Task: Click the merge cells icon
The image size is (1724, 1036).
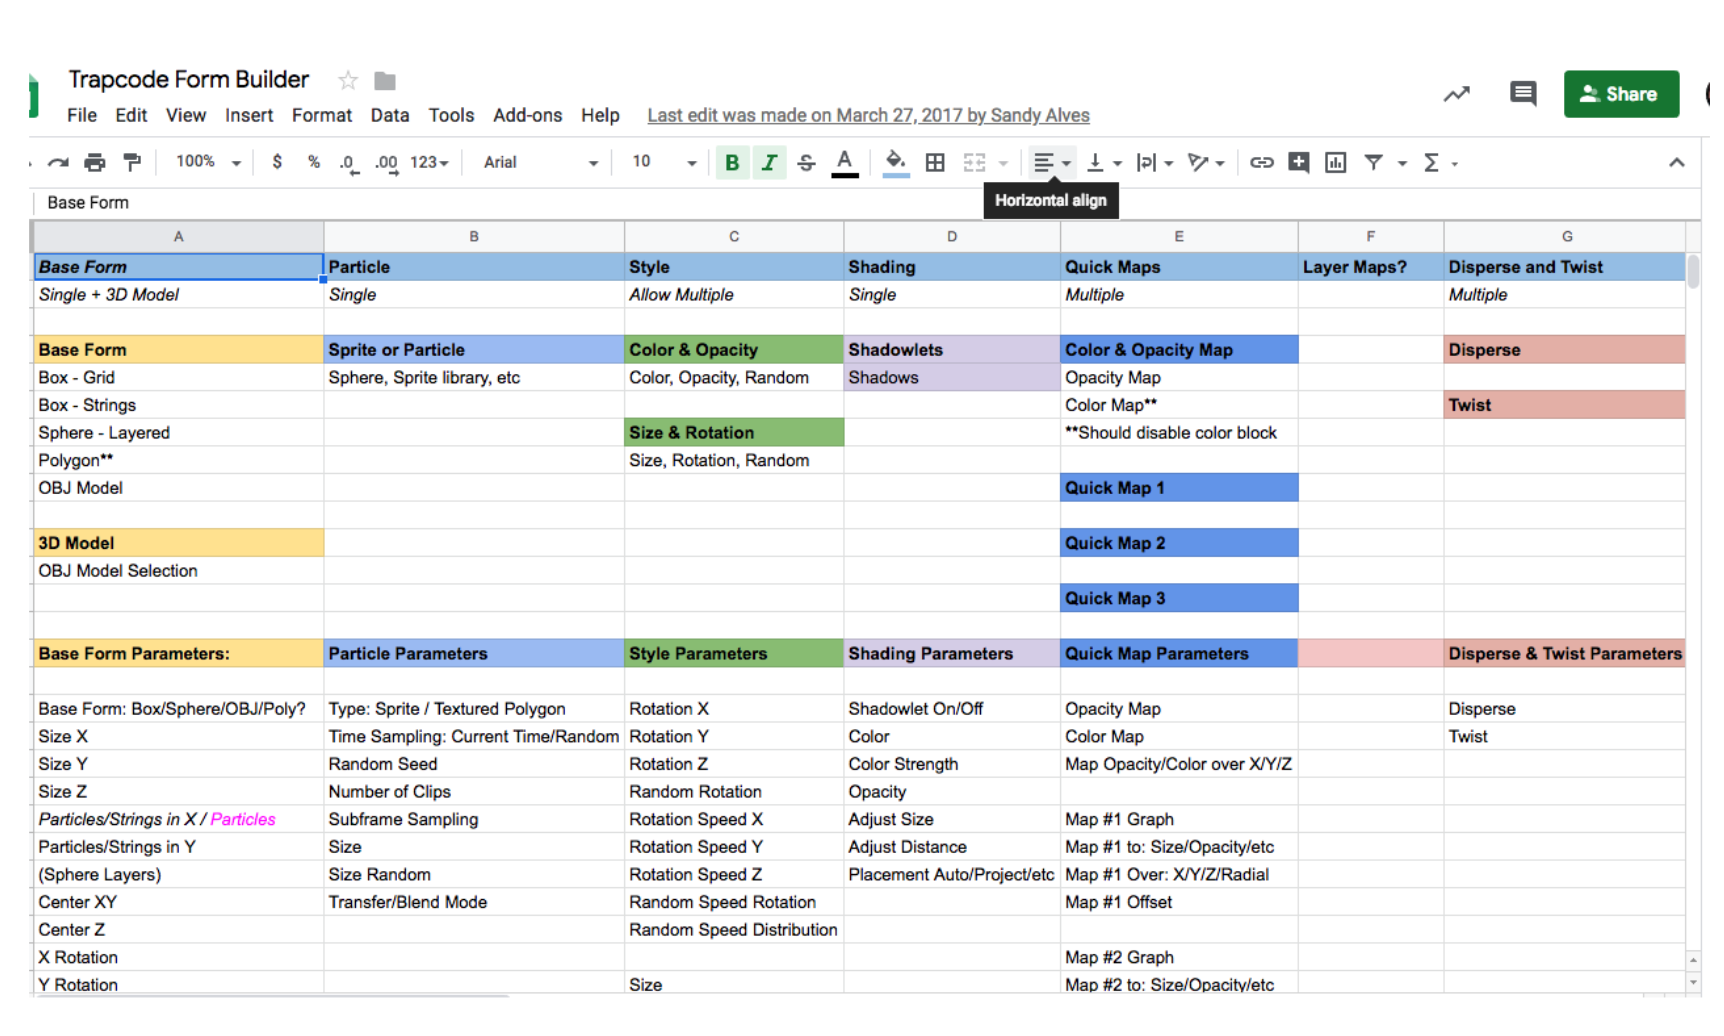Action: [974, 163]
